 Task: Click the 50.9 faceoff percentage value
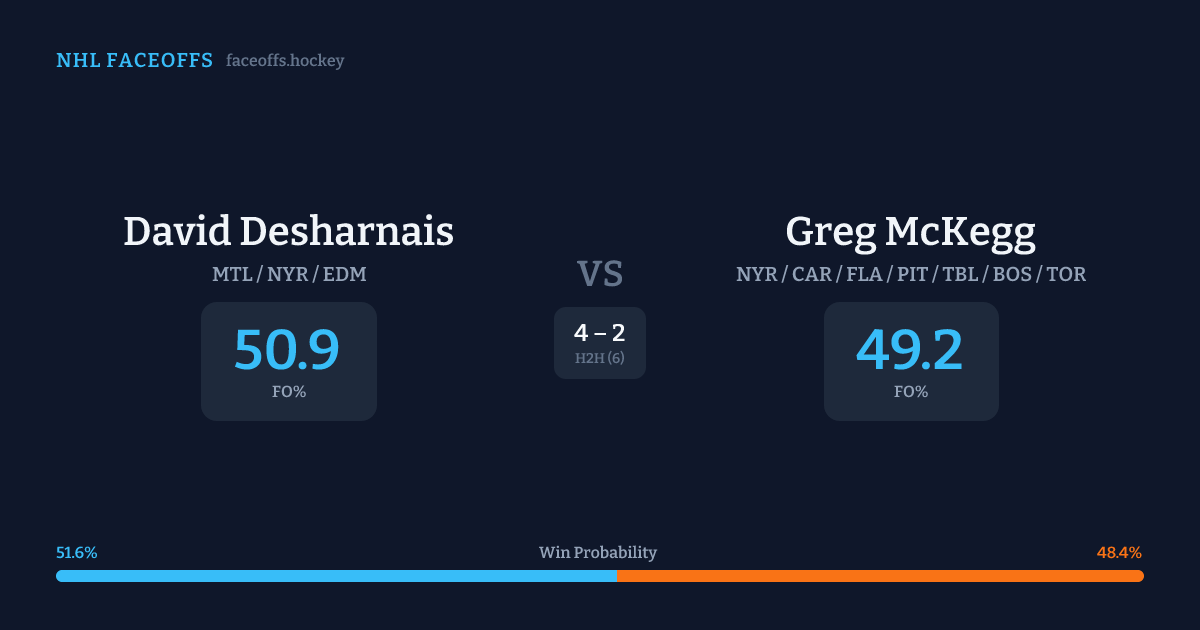287,350
